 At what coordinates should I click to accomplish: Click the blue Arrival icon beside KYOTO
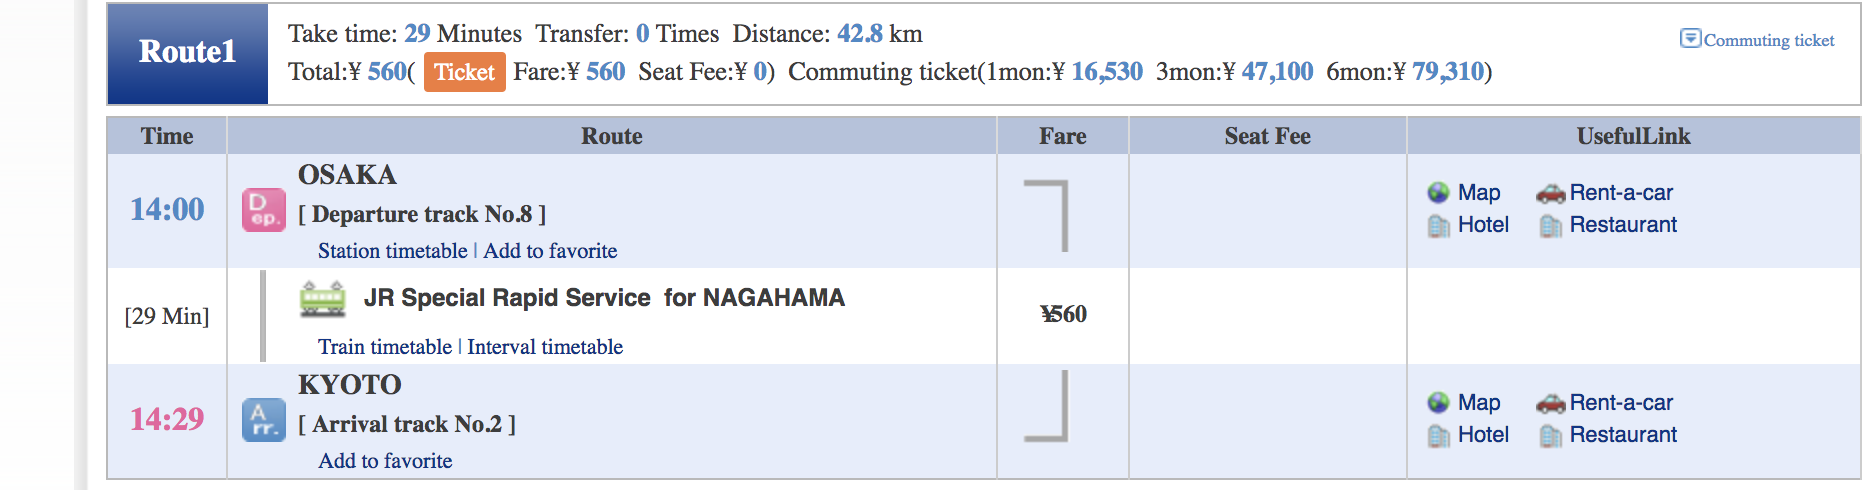pyautogui.click(x=264, y=420)
